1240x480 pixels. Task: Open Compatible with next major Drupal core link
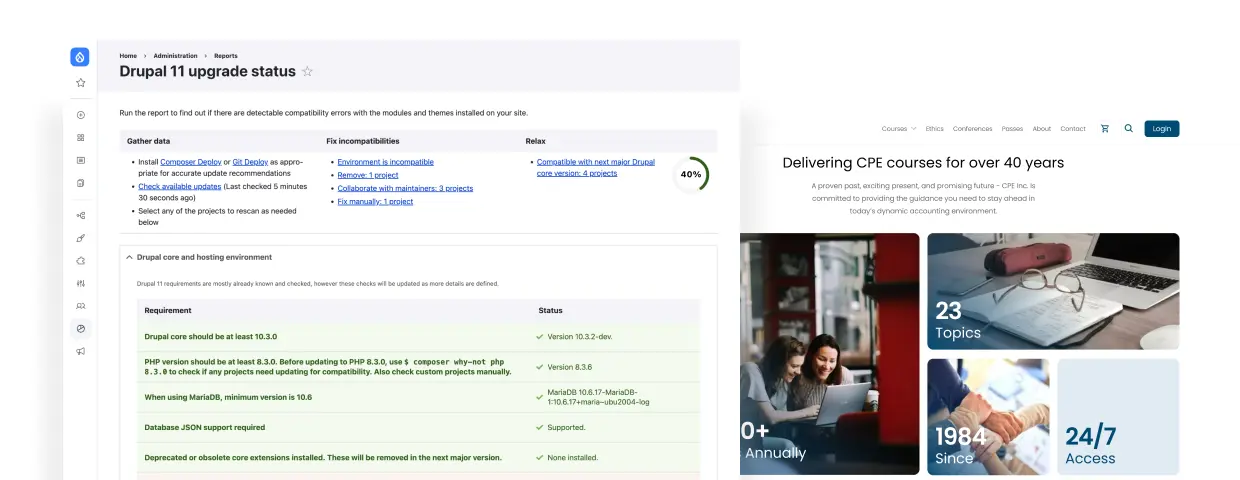coord(596,167)
